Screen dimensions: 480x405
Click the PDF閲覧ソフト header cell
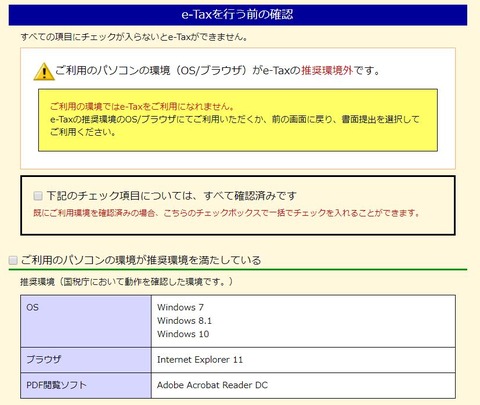(x=86, y=385)
